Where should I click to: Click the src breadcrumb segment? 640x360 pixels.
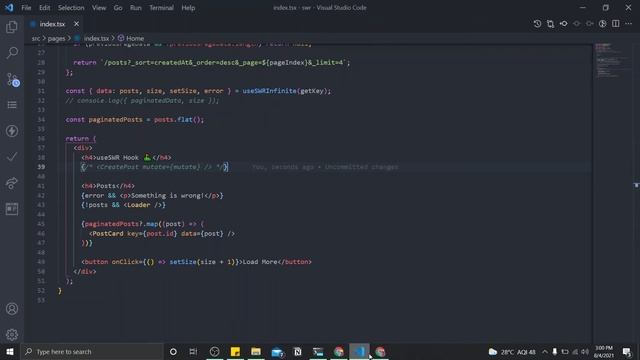36,38
